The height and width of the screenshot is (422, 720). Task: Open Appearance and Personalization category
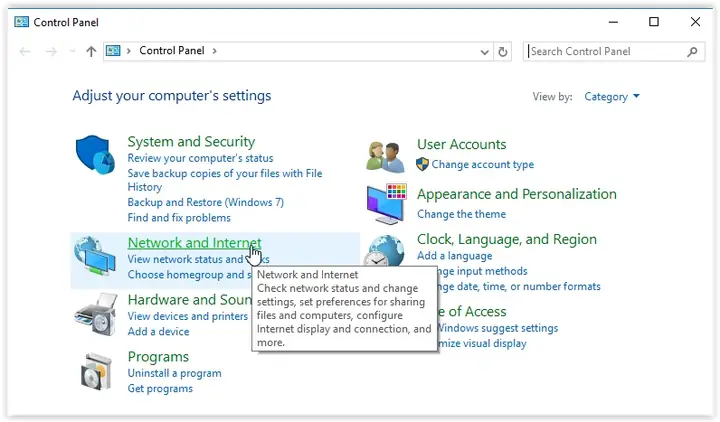517,194
